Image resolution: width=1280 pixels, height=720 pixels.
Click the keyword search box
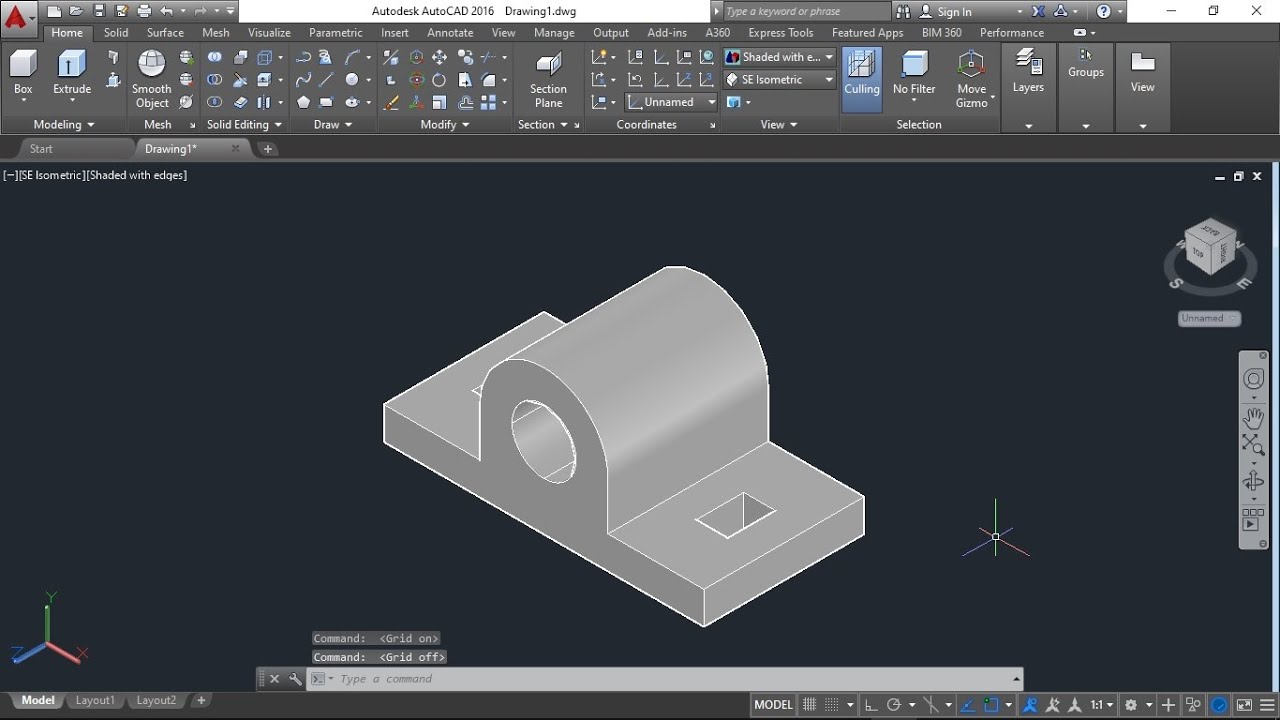coord(805,12)
